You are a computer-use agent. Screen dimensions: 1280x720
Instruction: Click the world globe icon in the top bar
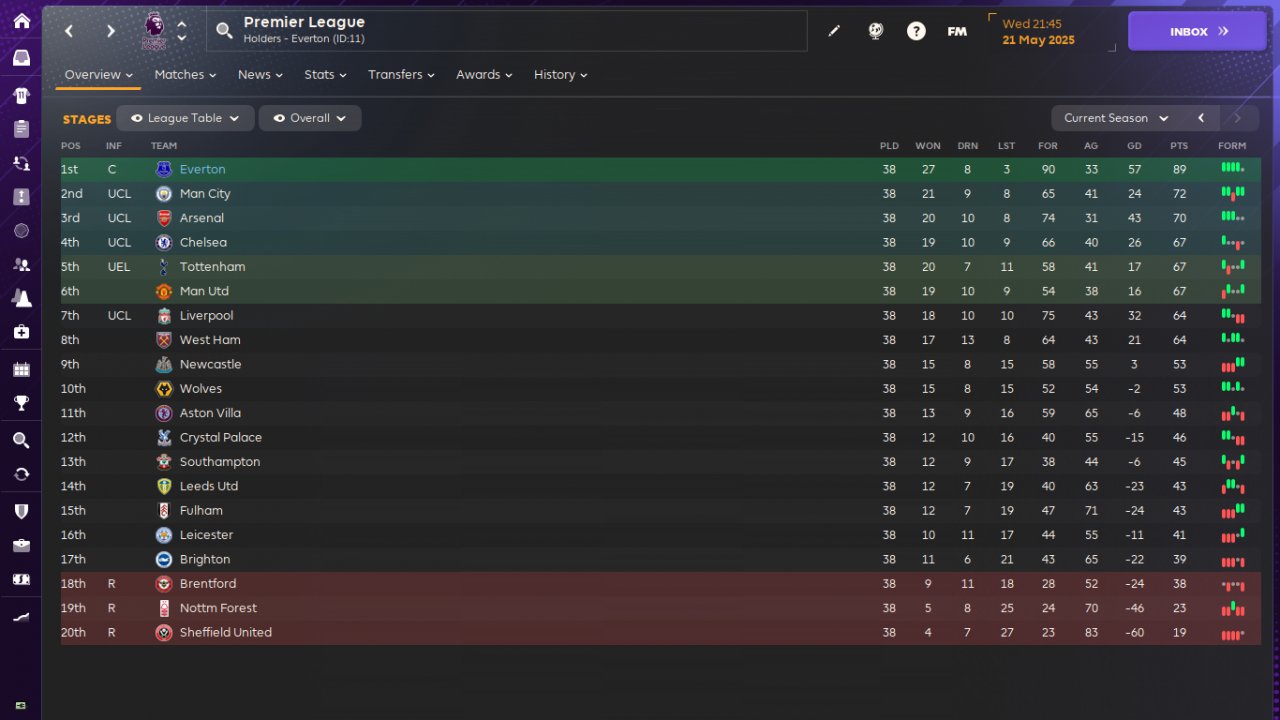pyautogui.click(x=875, y=31)
